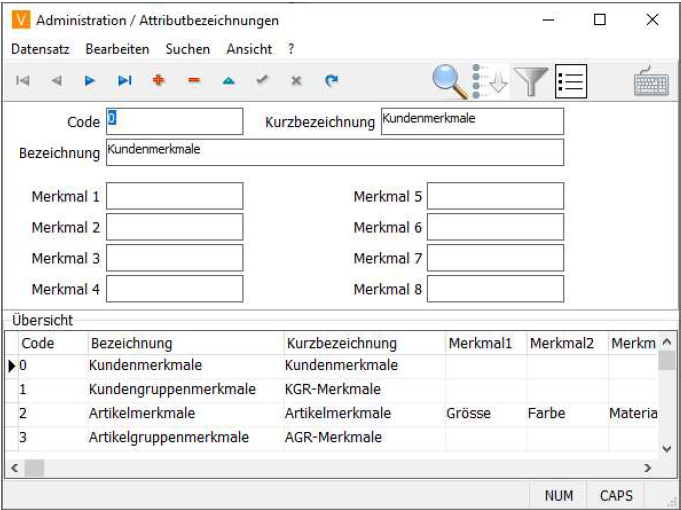Delete record using the red minus icon
681x510 pixels.
tap(194, 80)
